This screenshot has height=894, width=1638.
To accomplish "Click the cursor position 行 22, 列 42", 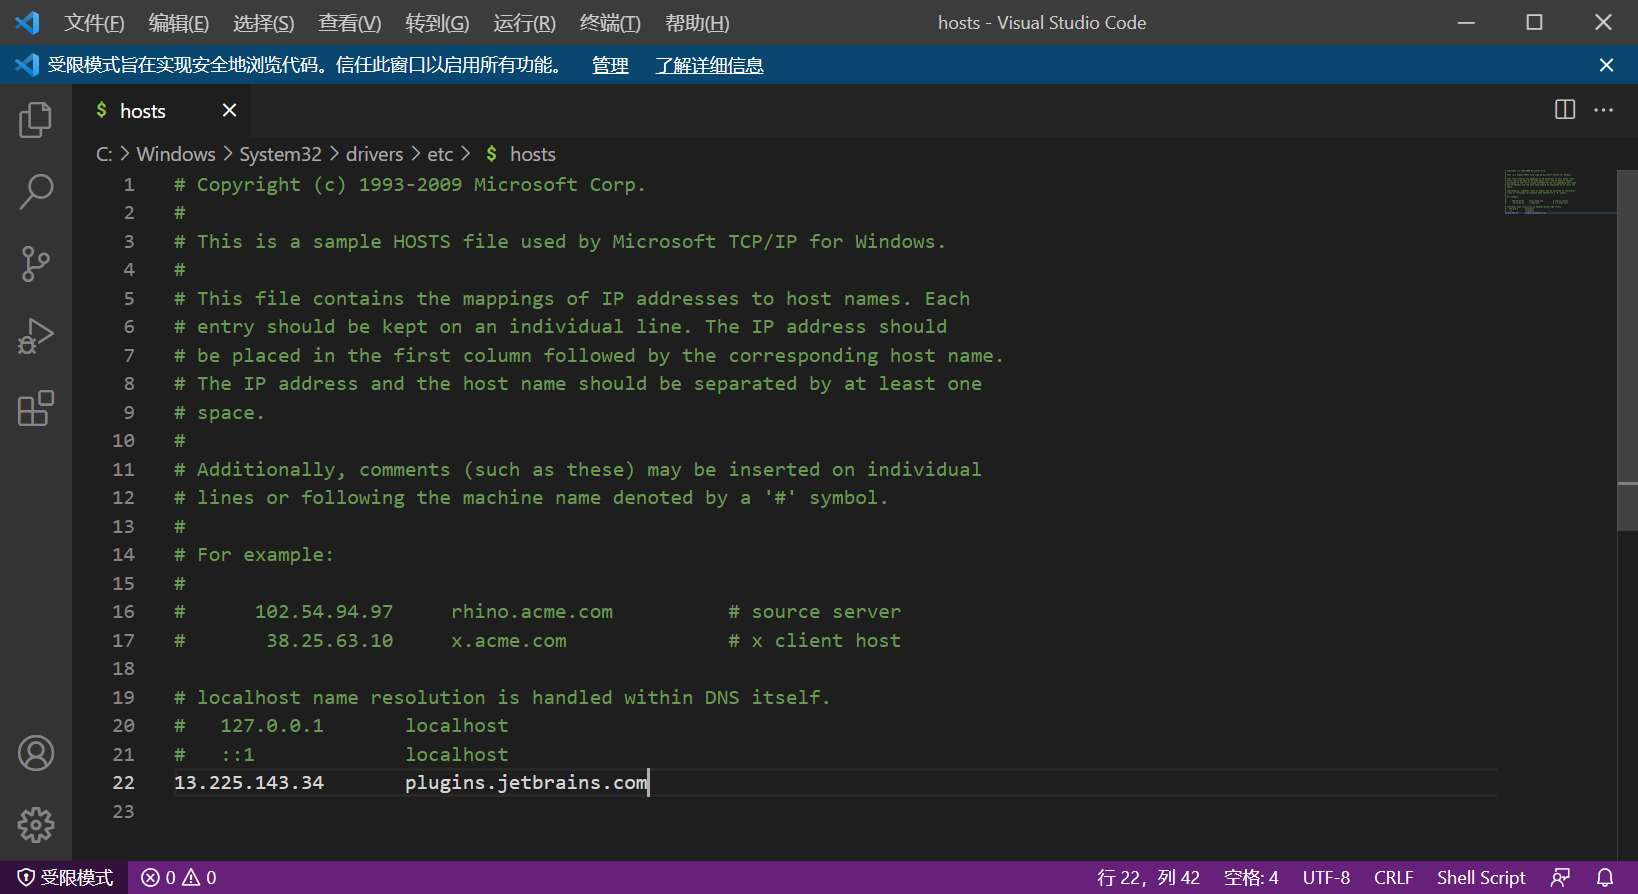I will point(1148,878).
